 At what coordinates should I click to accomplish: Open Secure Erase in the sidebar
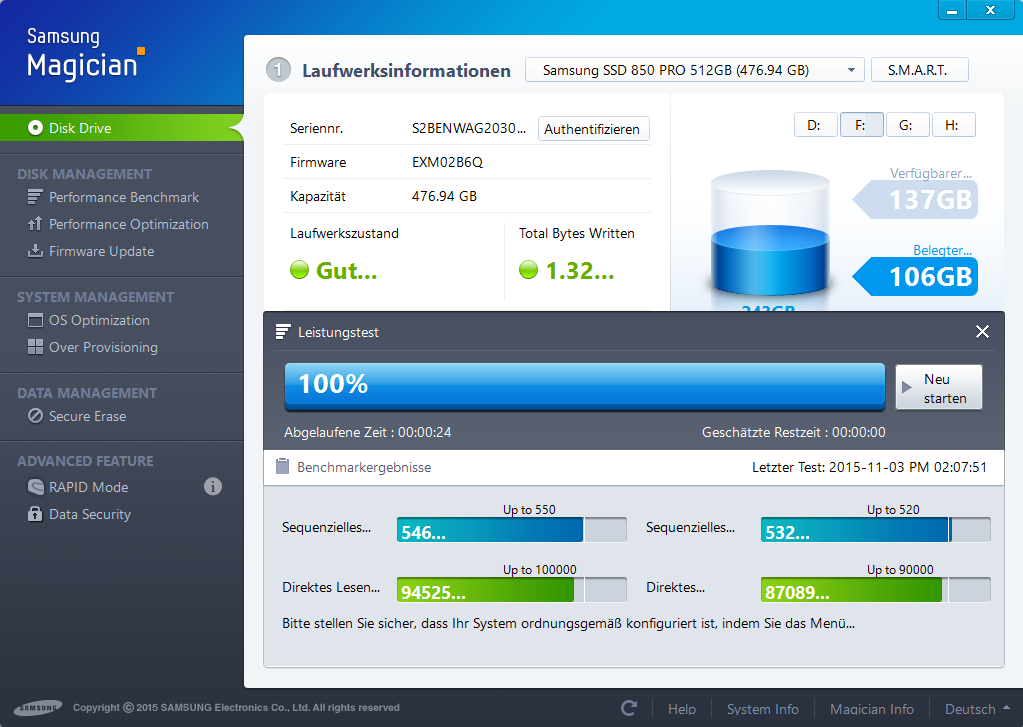click(87, 416)
